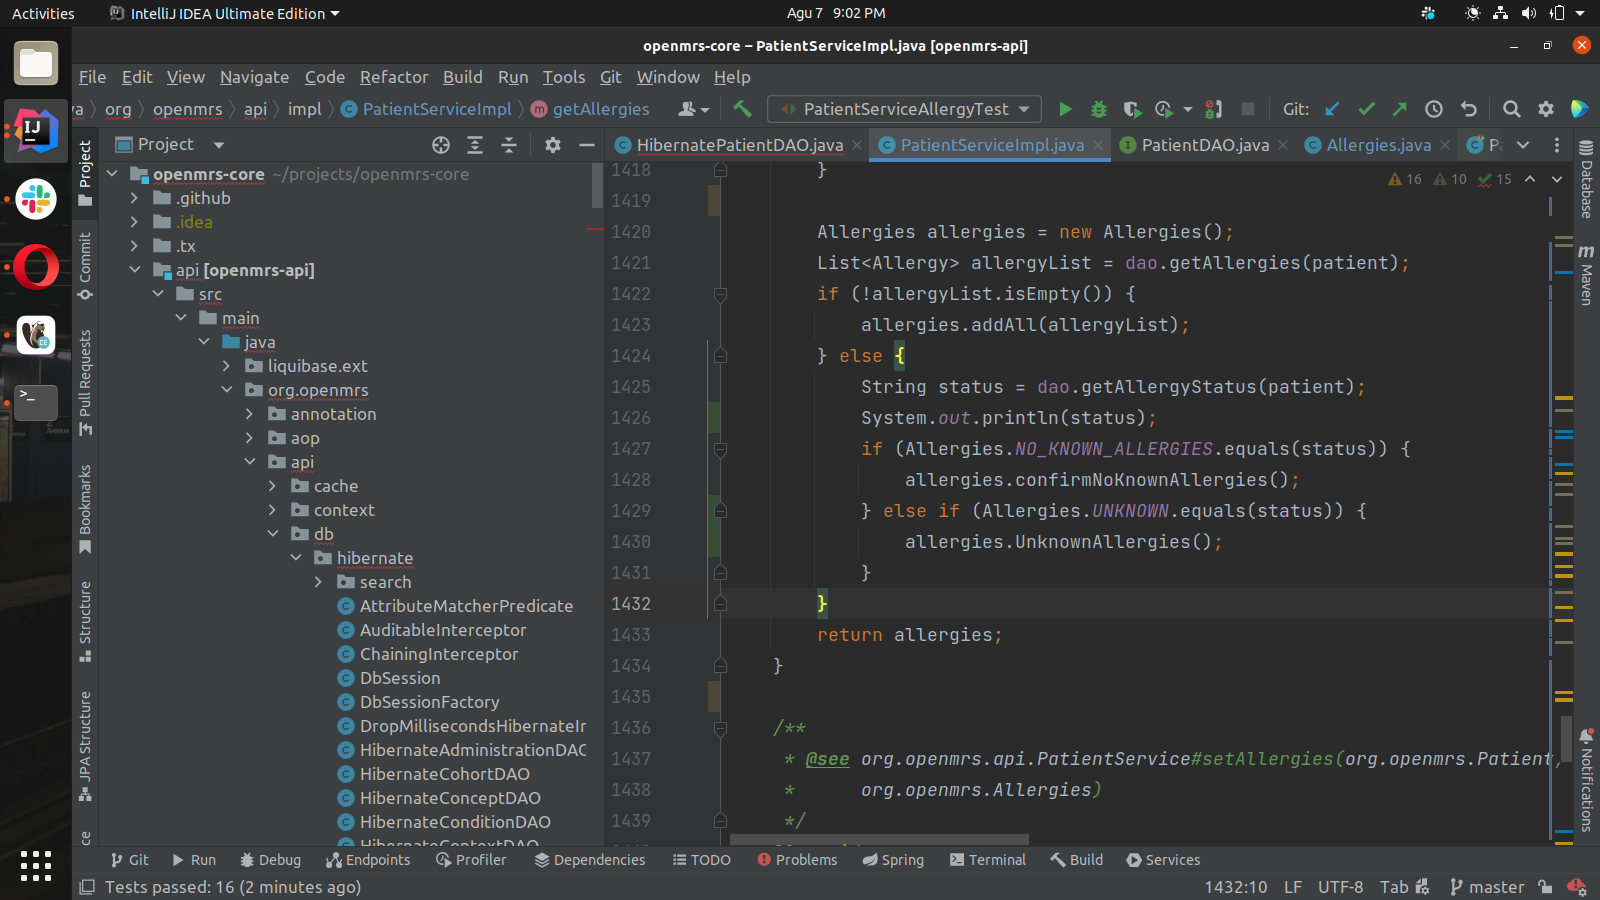The height and width of the screenshot is (900, 1600).
Task: Open Ubuntu Show Applications grid
Action: tap(36, 866)
